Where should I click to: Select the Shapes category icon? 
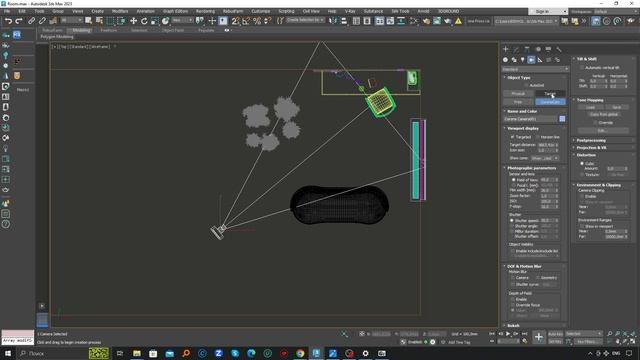click(x=514, y=60)
